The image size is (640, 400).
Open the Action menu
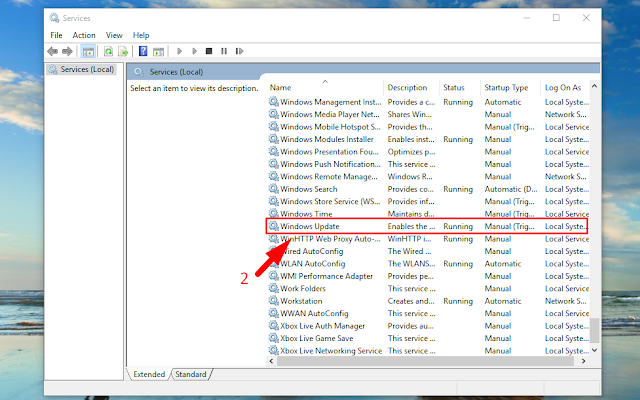click(x=84, y=35)
